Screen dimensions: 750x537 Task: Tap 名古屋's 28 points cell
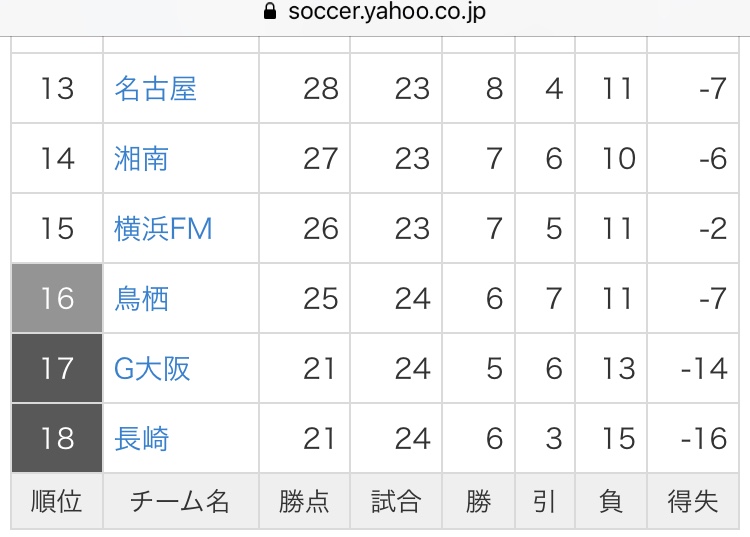point(320,89)
